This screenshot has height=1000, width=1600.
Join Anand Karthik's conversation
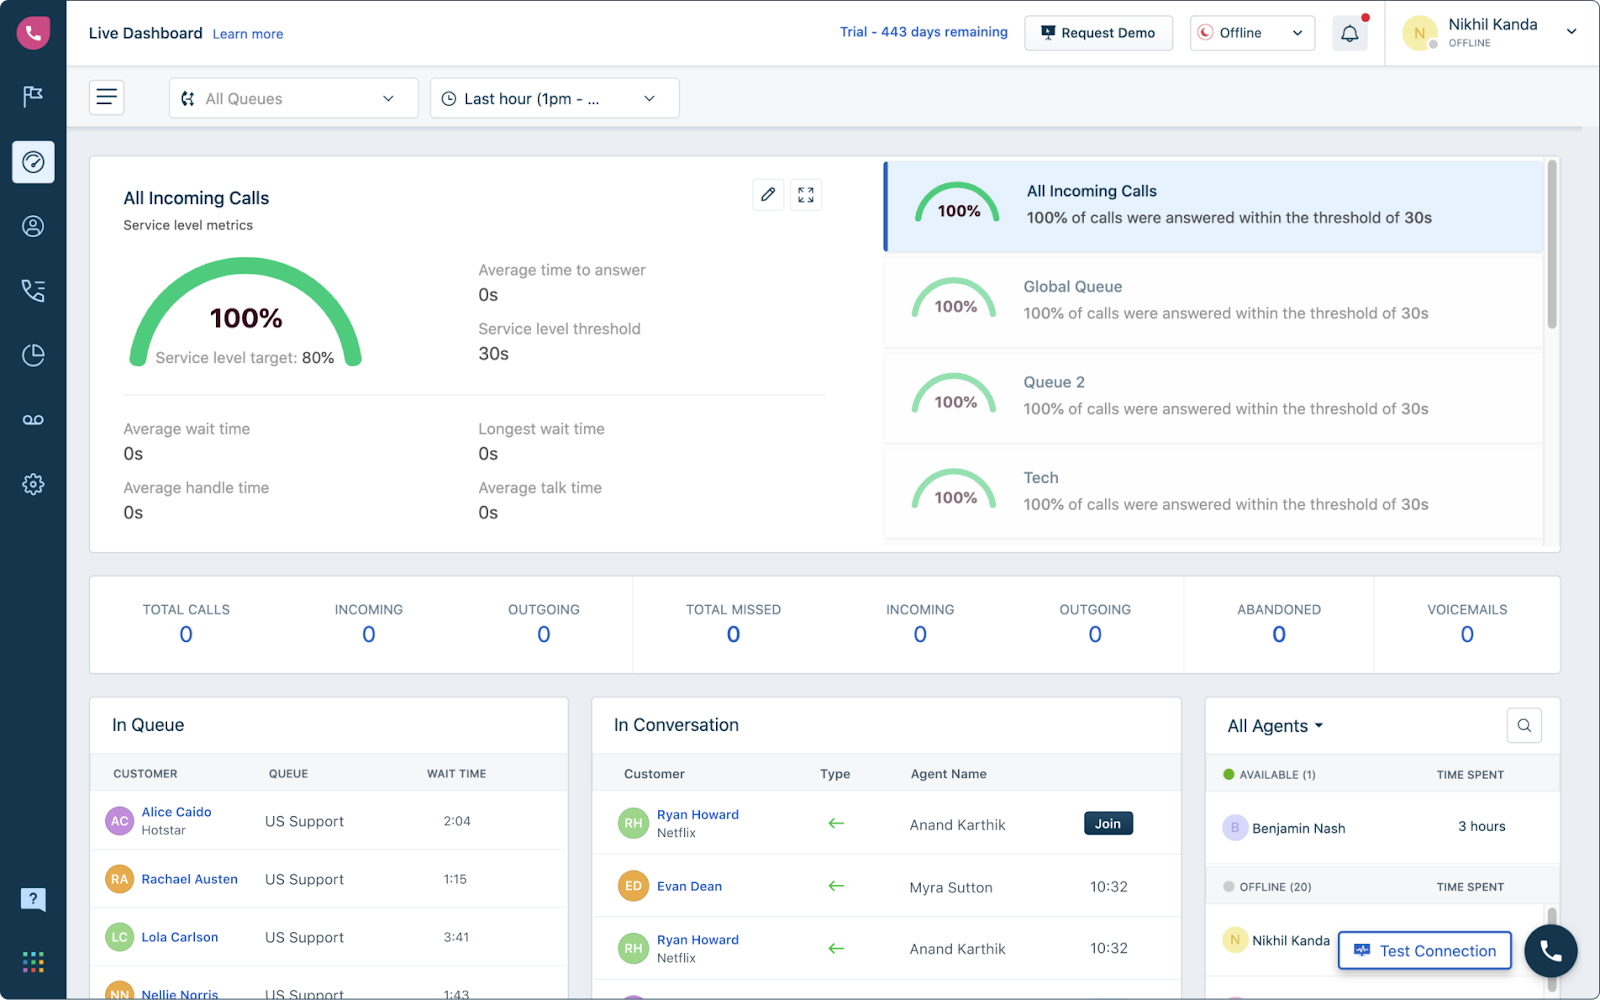pyautogui.click(x=1107, y=823)
